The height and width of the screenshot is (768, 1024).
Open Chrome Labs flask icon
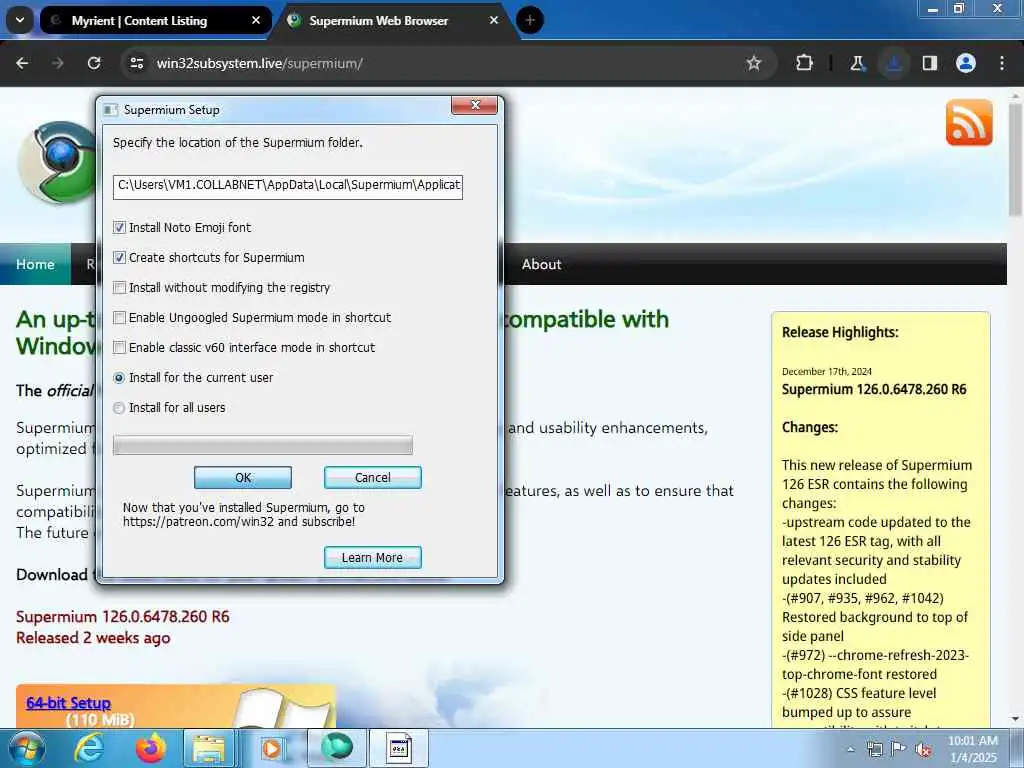click(857, 63)
